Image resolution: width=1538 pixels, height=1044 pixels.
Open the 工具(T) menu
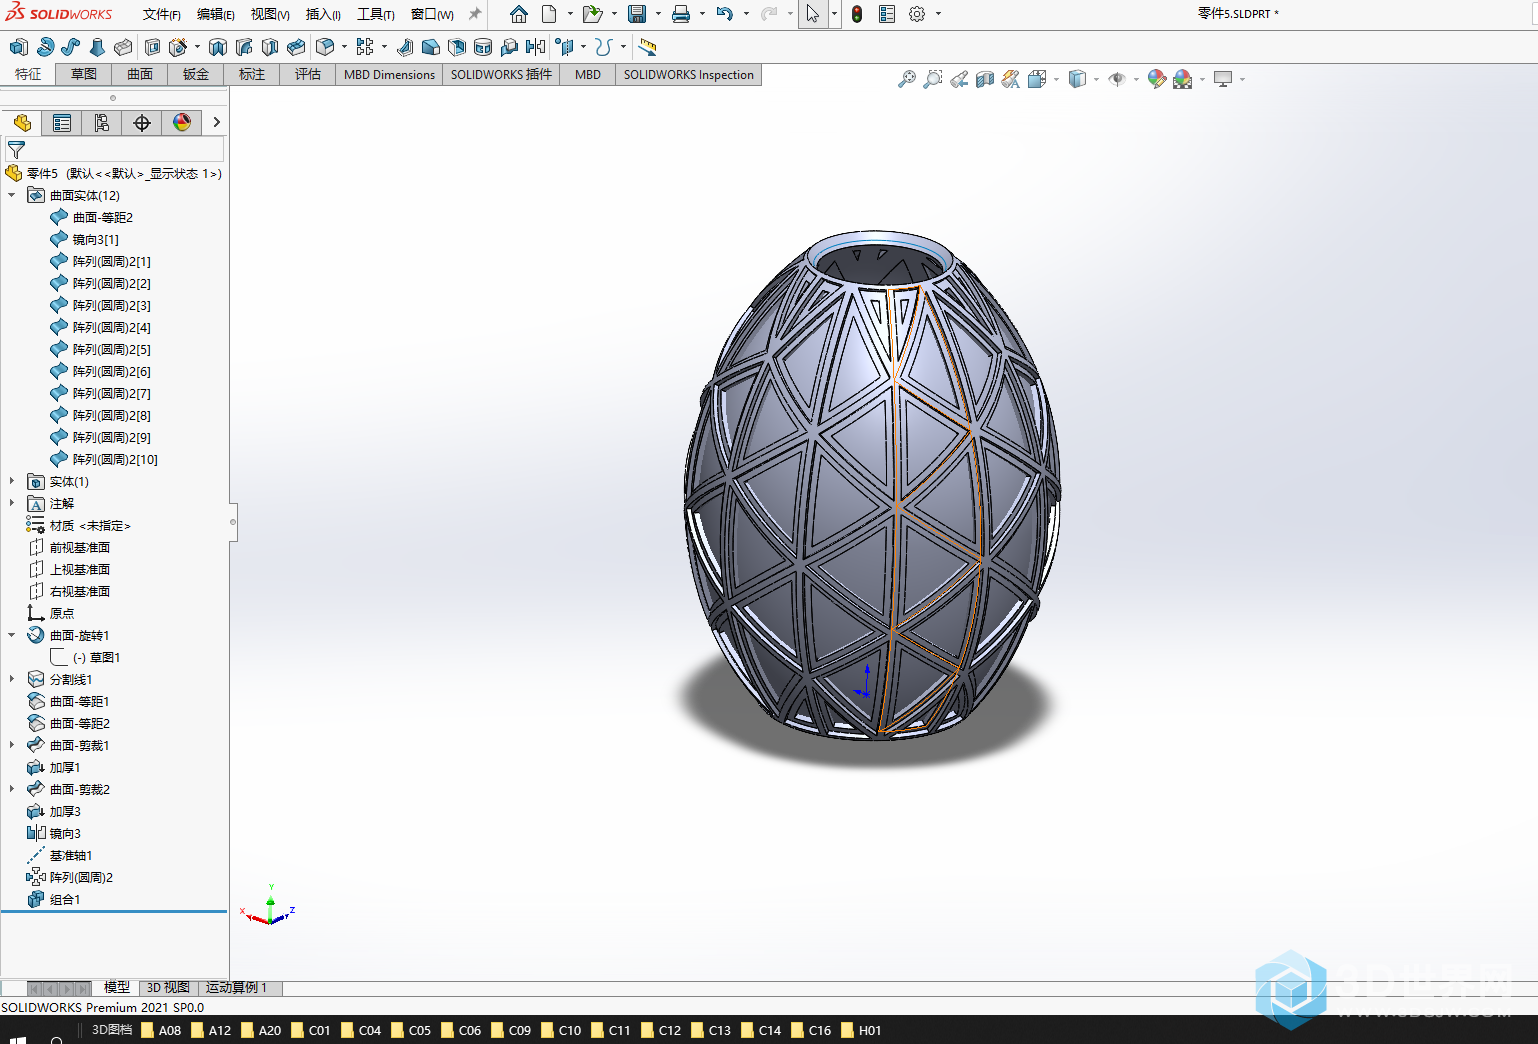376,14
